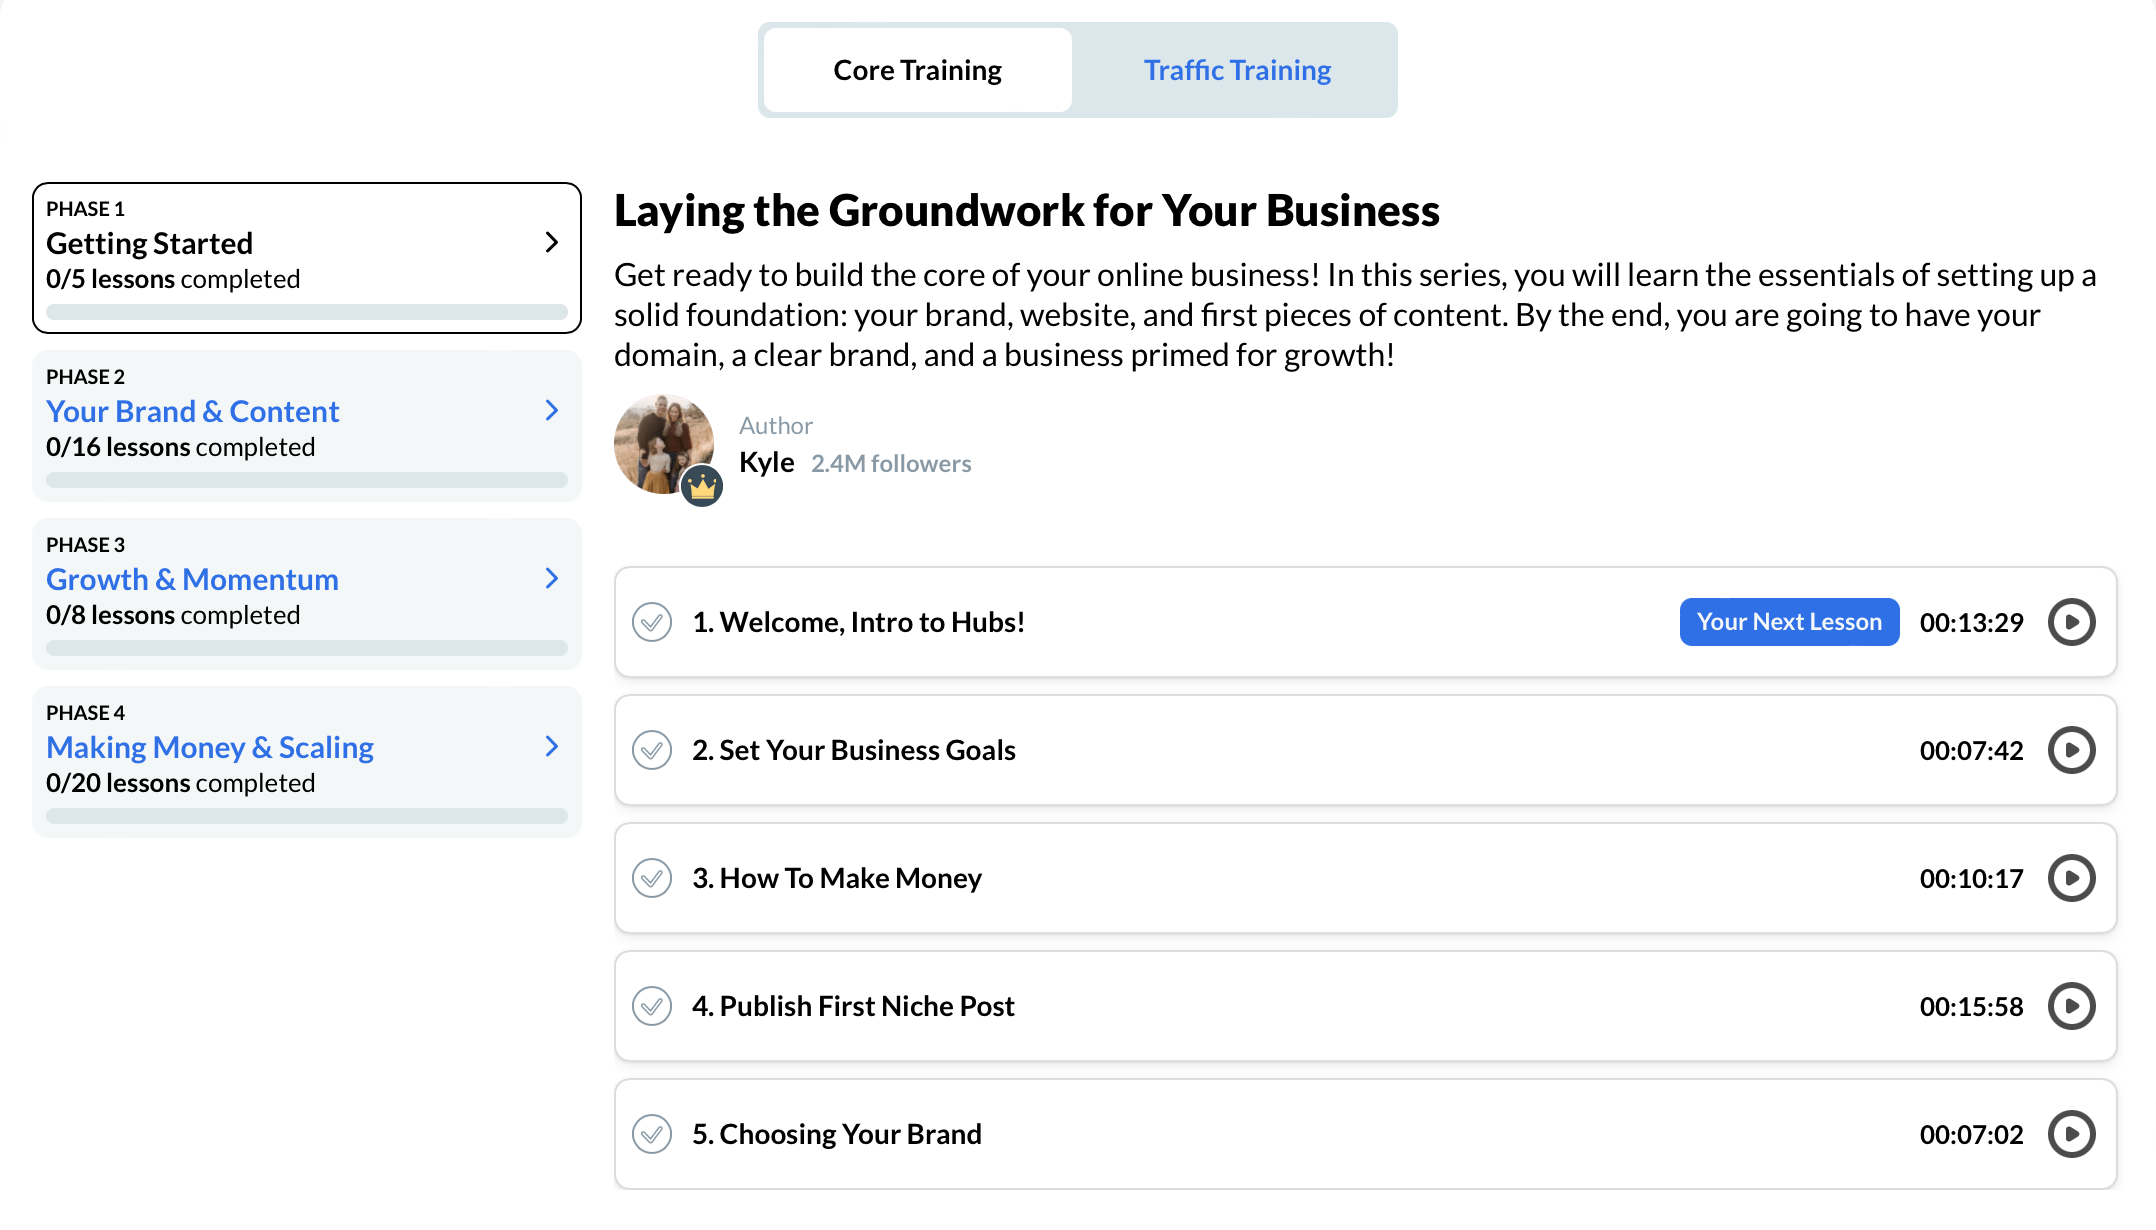Screen dimensions: 2156x1230
Task: Click the 0/16 lessons completed text
Action: coord(180,447)
